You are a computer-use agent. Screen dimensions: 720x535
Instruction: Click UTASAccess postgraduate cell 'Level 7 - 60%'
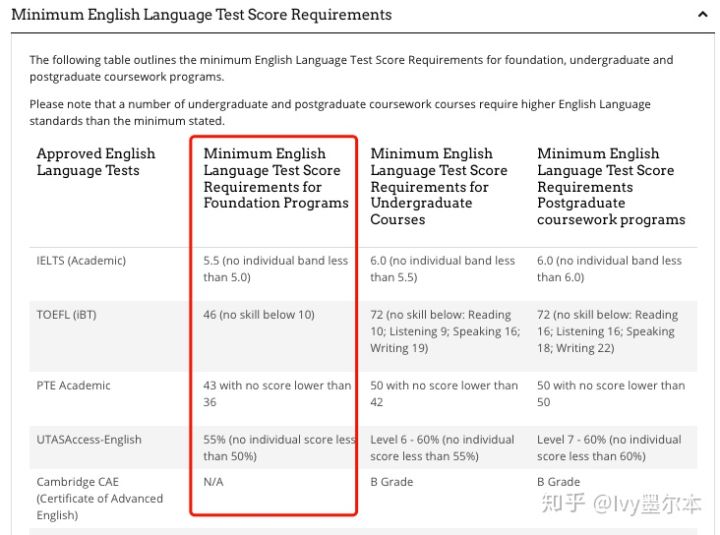(609, 448)
